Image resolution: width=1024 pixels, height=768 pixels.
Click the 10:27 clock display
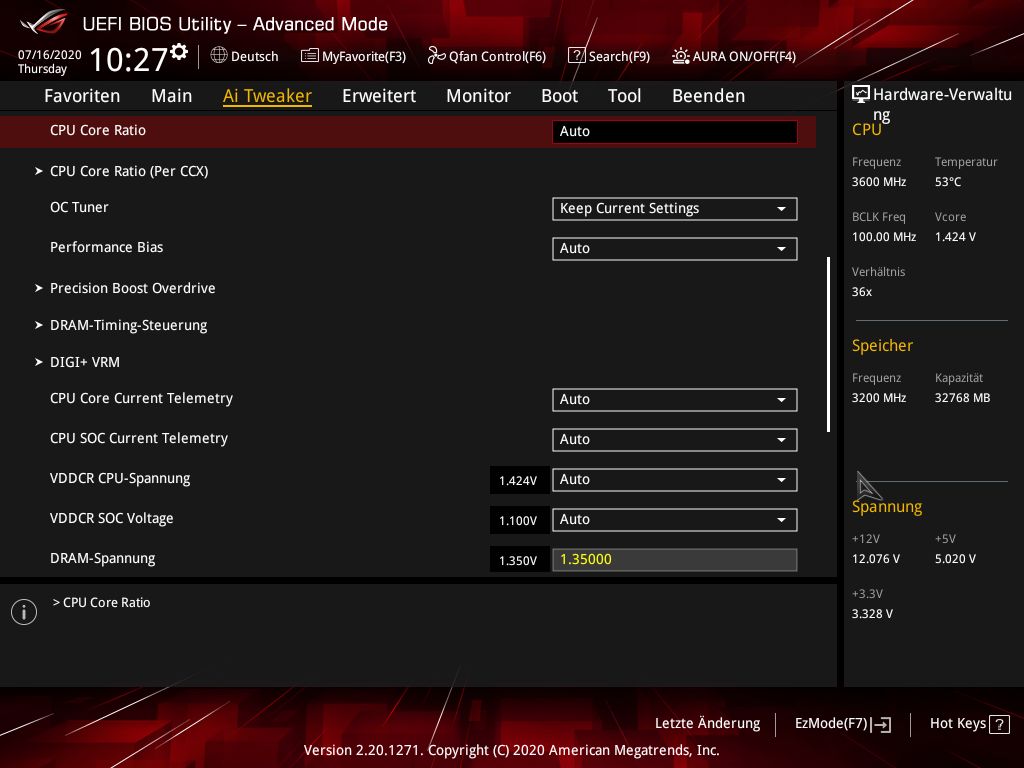pyautogui.click(x=129, y=59)
